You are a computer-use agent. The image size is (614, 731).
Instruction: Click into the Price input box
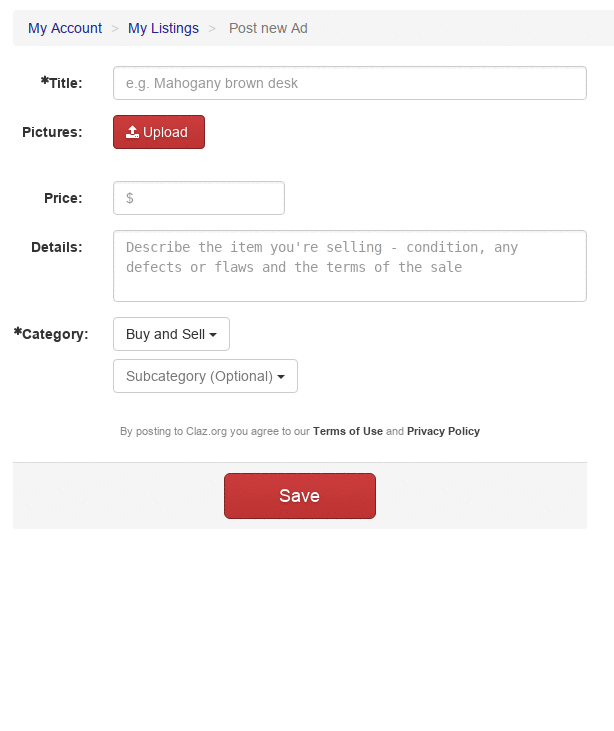pyautogui.click(x=199, y=198)
